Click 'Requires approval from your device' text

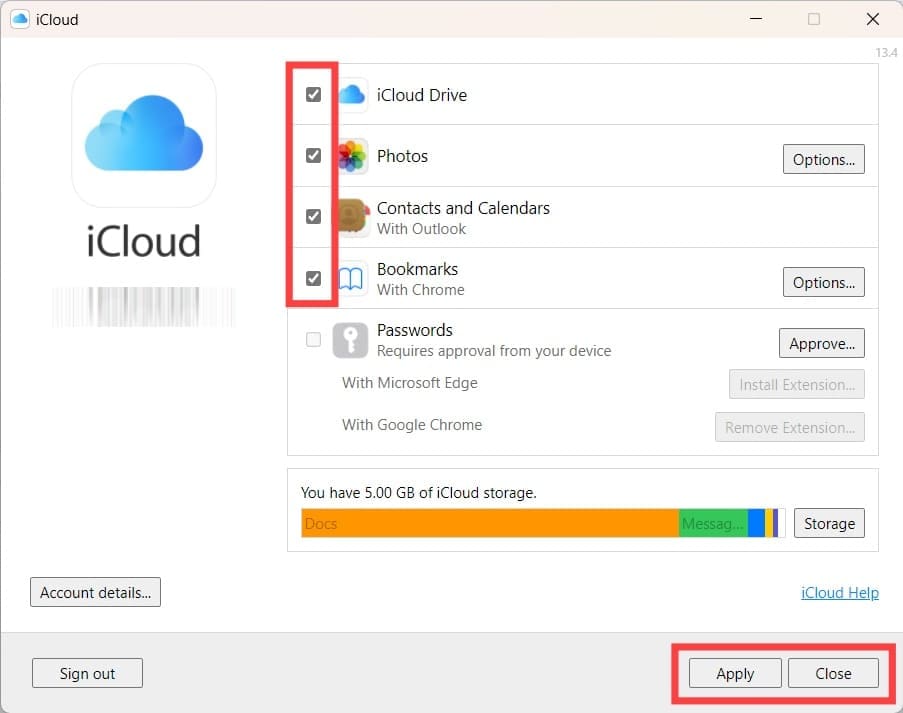pyautogui.click(x=494, y=351)
